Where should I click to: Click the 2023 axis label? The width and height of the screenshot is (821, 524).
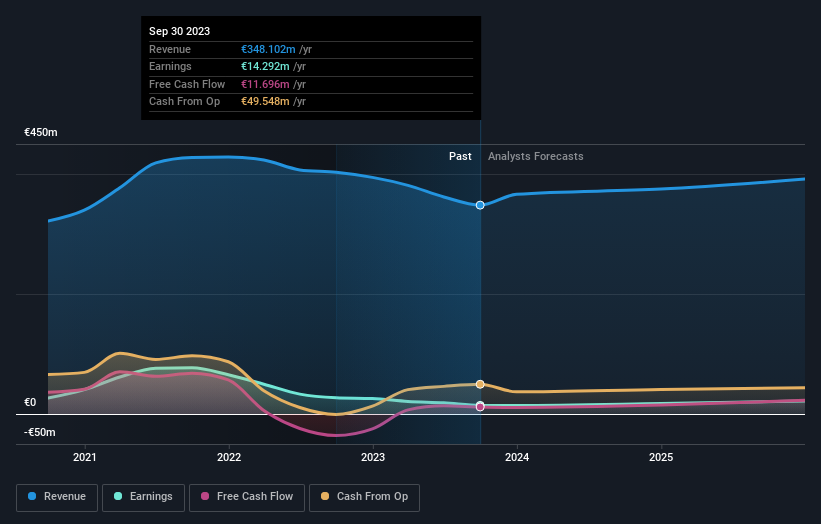pyautogui.click(x=373, y=457)
